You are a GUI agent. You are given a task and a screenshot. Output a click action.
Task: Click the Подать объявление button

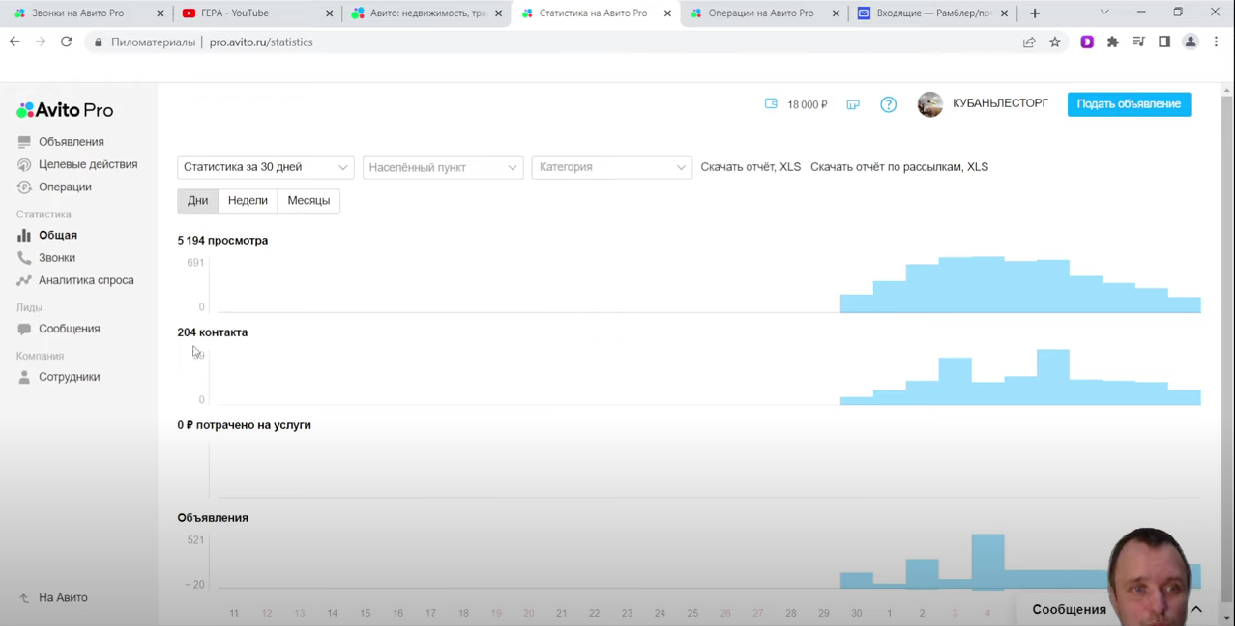[x=1129, y=104]
